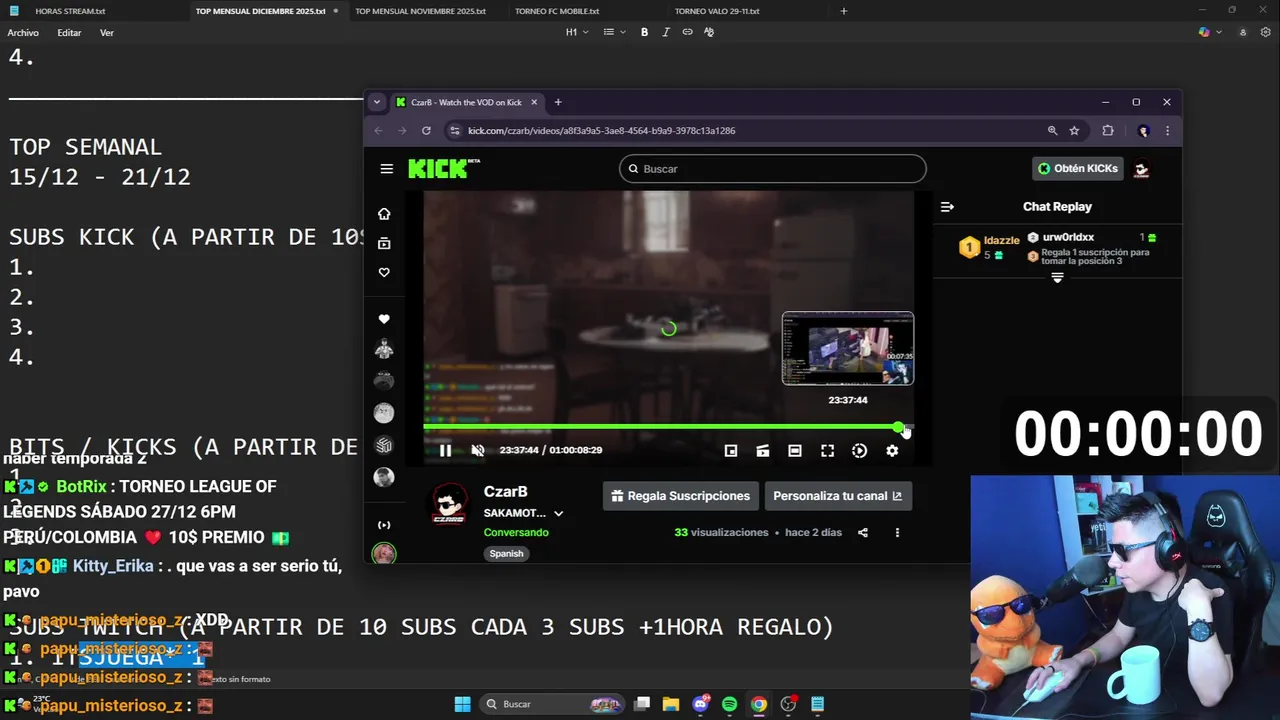Open new tab in Chrome window
1280x720 pixels.
558,102
